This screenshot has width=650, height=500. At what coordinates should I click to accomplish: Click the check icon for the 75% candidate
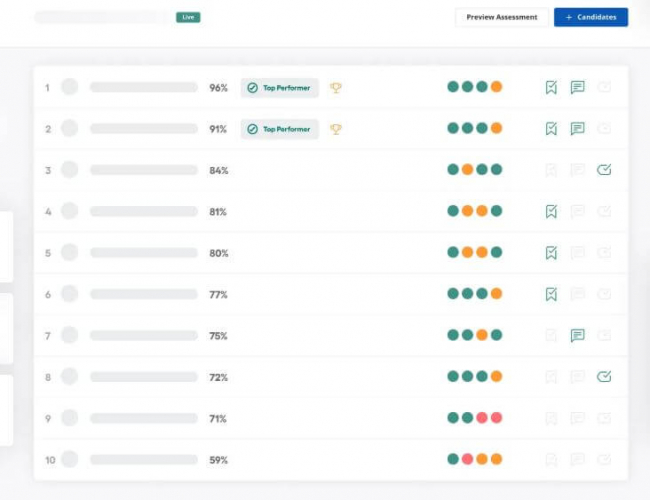point(604,335)
